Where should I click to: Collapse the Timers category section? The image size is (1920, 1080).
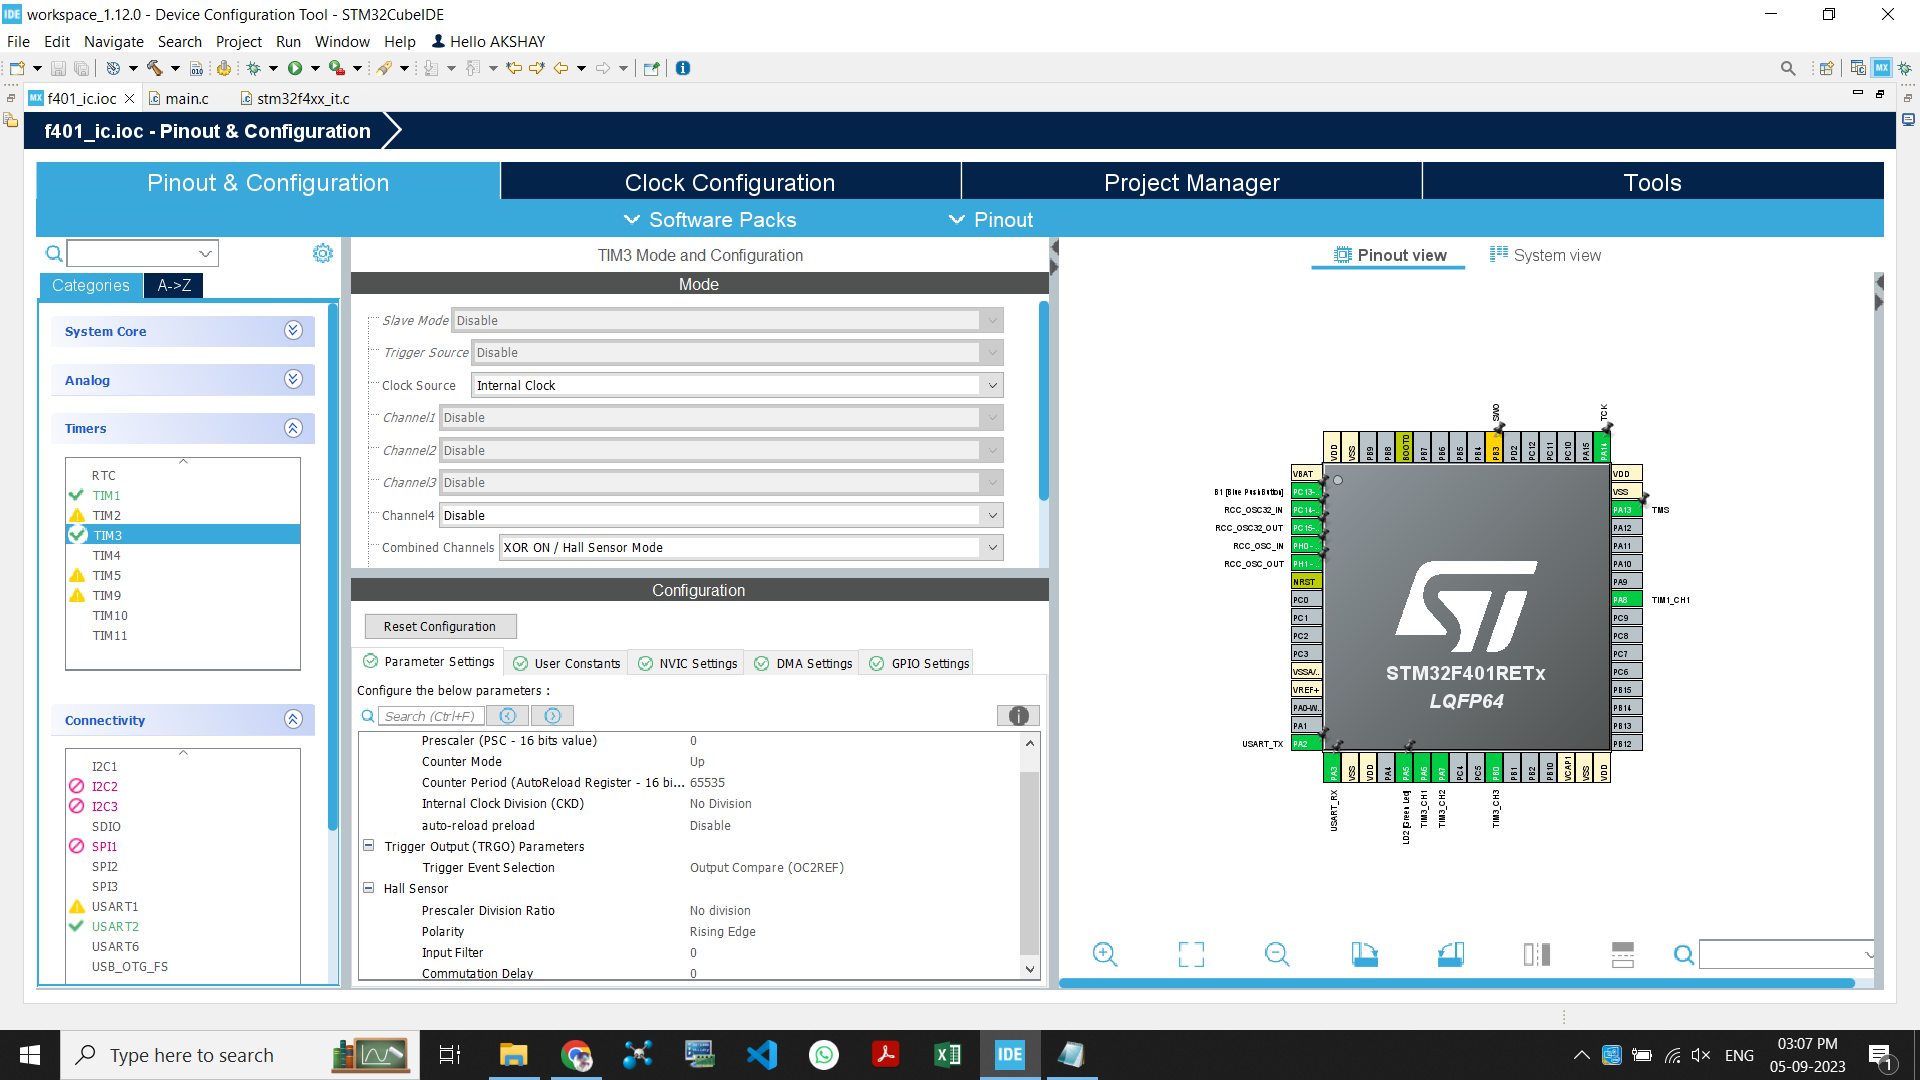coord(293,428)
